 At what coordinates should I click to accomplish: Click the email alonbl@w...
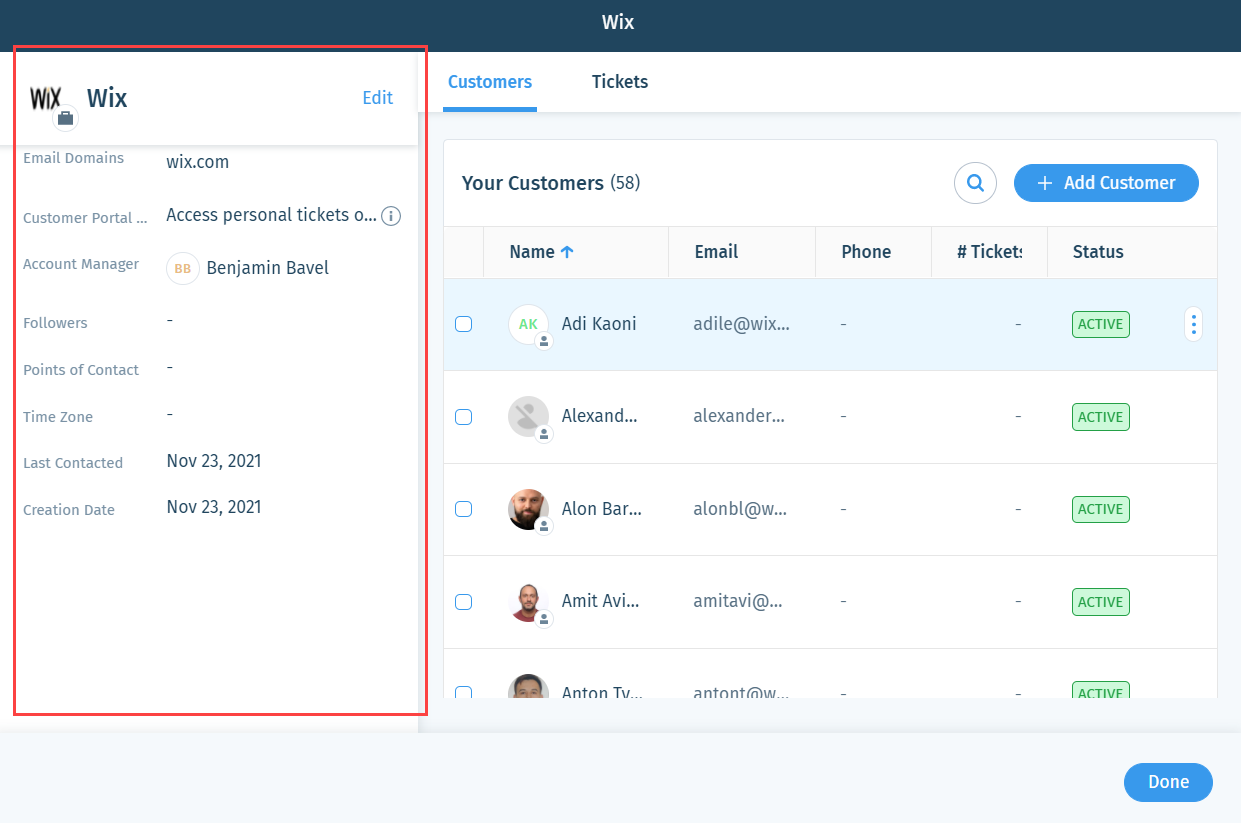point(740,509)
